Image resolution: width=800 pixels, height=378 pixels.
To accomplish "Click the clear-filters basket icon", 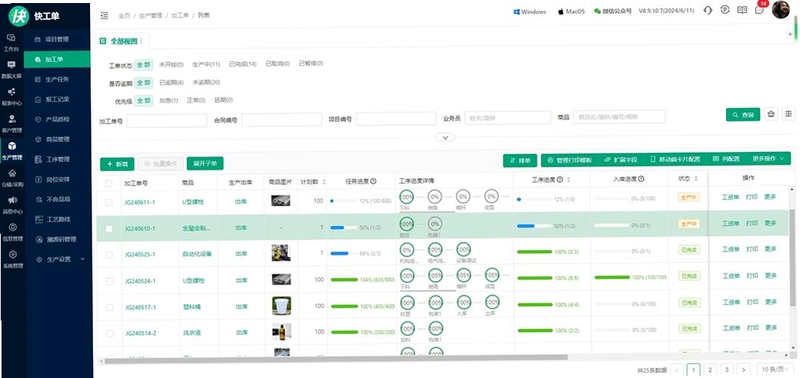I will pyautogui.click(x=771, y=114).
